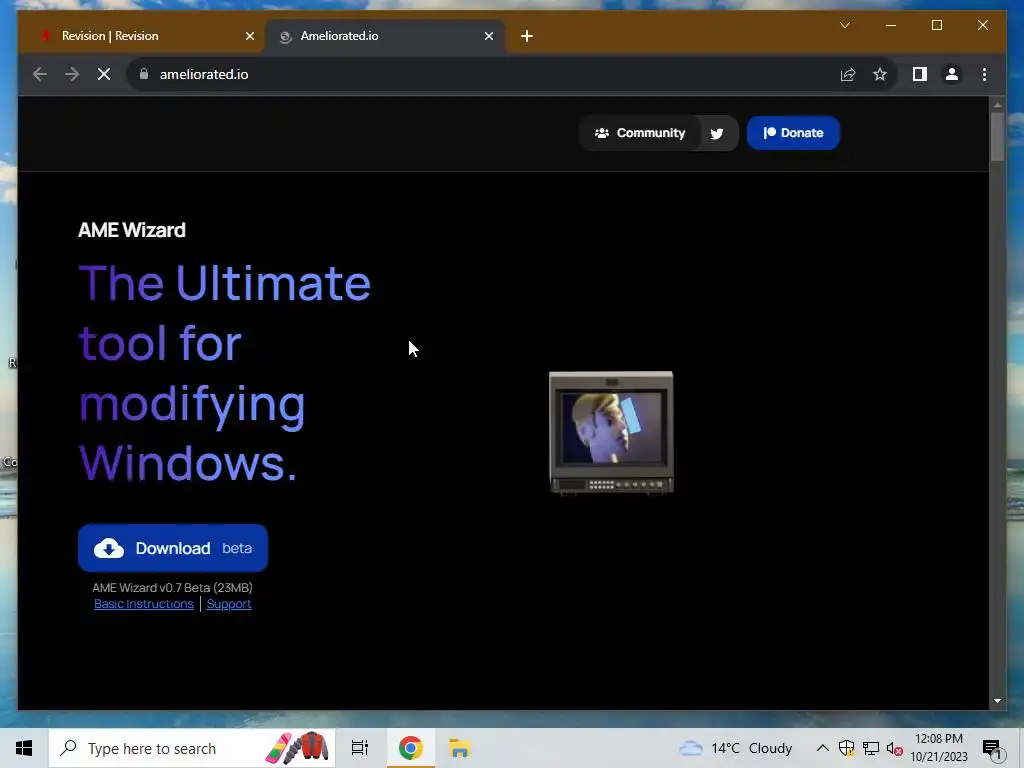View site information via lock icon
Viewport: 1024px width, 768px height.
pos(144,74)
